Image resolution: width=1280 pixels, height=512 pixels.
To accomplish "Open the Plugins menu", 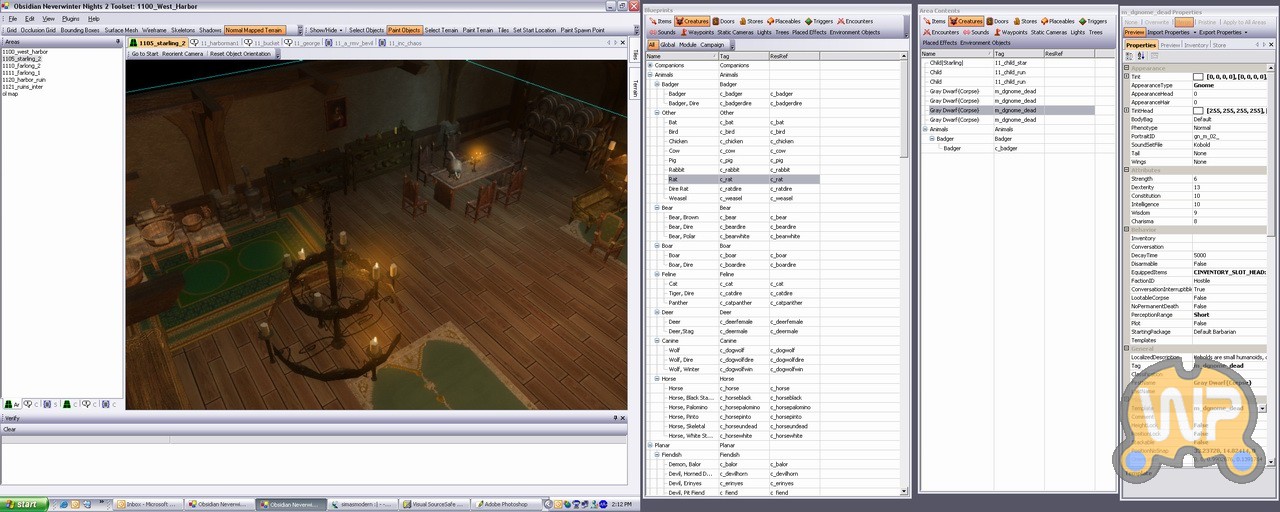I will [x=70, y=19].
